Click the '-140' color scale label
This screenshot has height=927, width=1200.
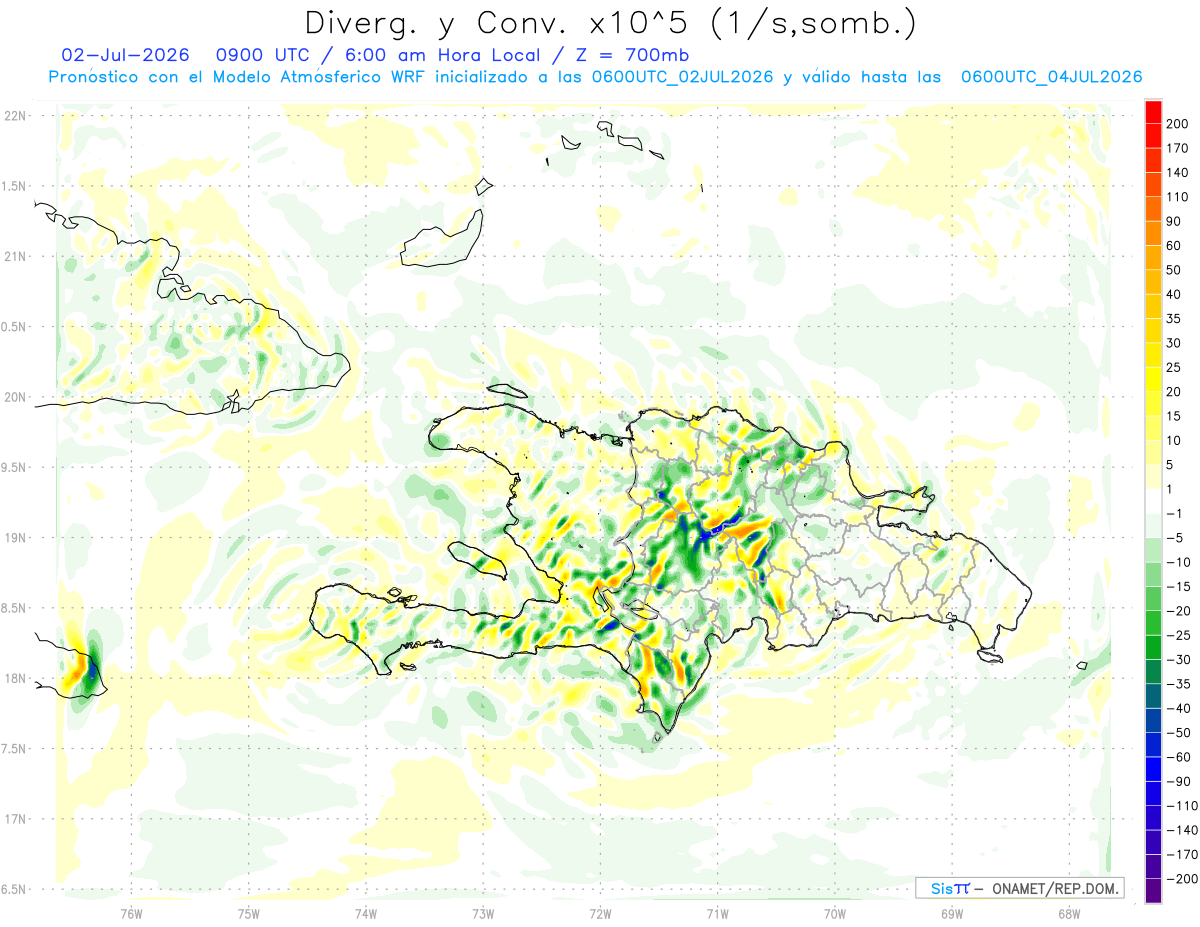pos(1182,829)
